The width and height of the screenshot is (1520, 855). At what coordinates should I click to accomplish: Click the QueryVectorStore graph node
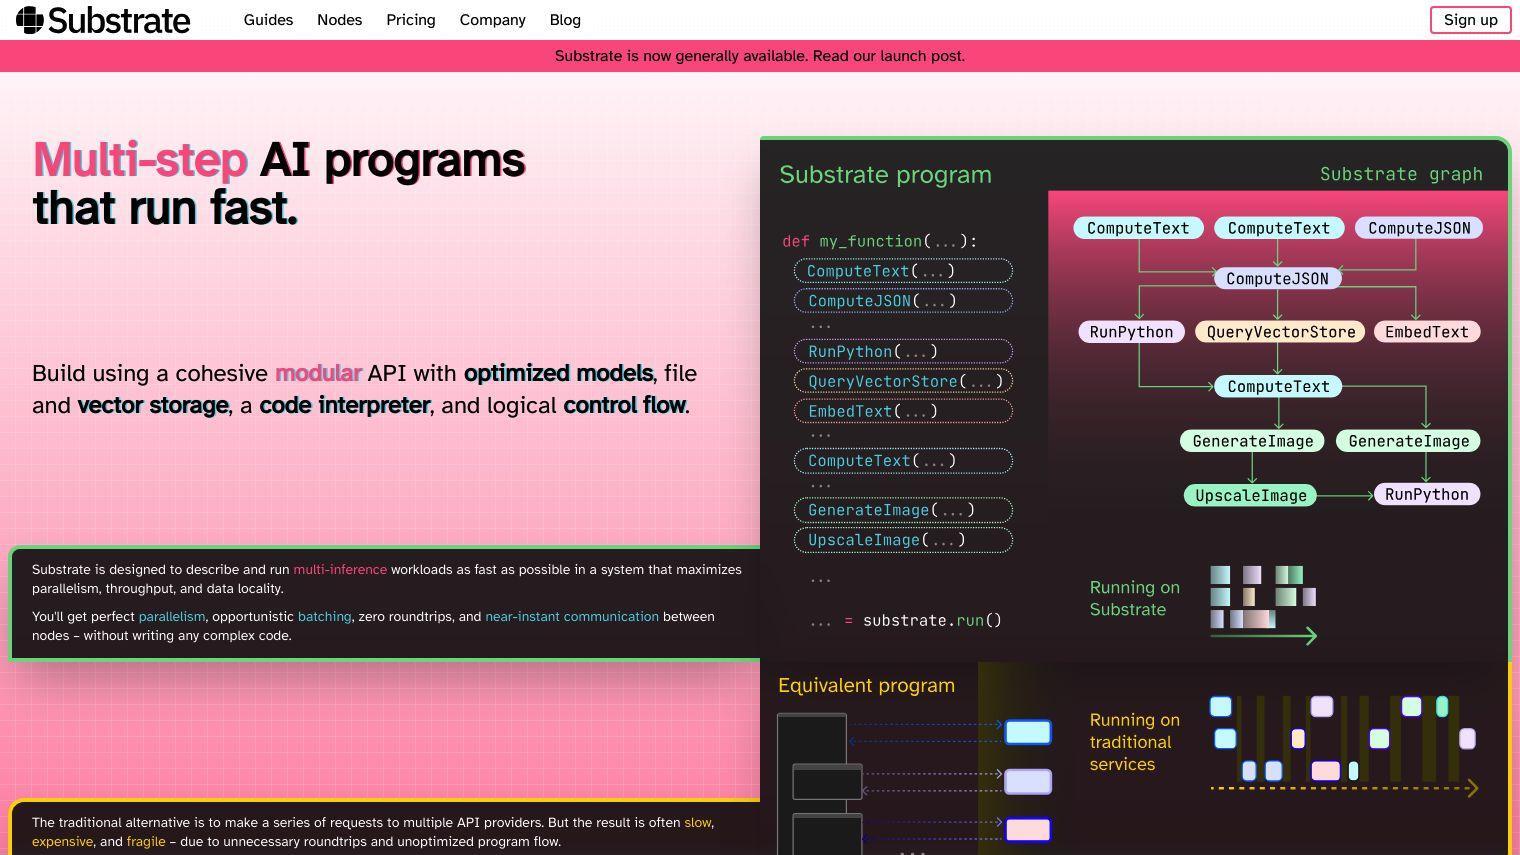(1280, 332)
